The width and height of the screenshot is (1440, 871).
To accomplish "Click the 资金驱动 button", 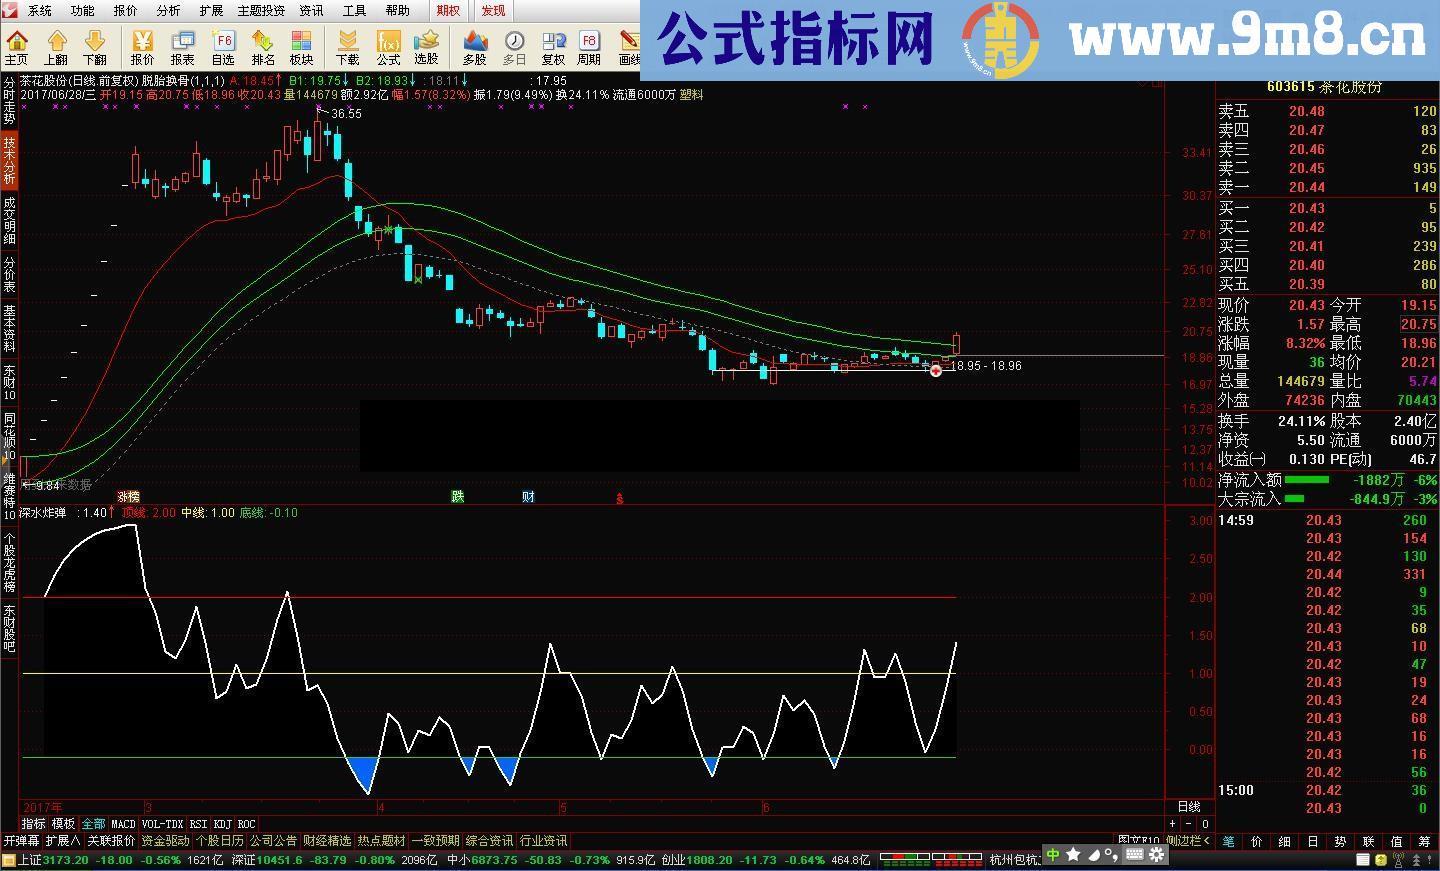I will click(x=165, y=841).
